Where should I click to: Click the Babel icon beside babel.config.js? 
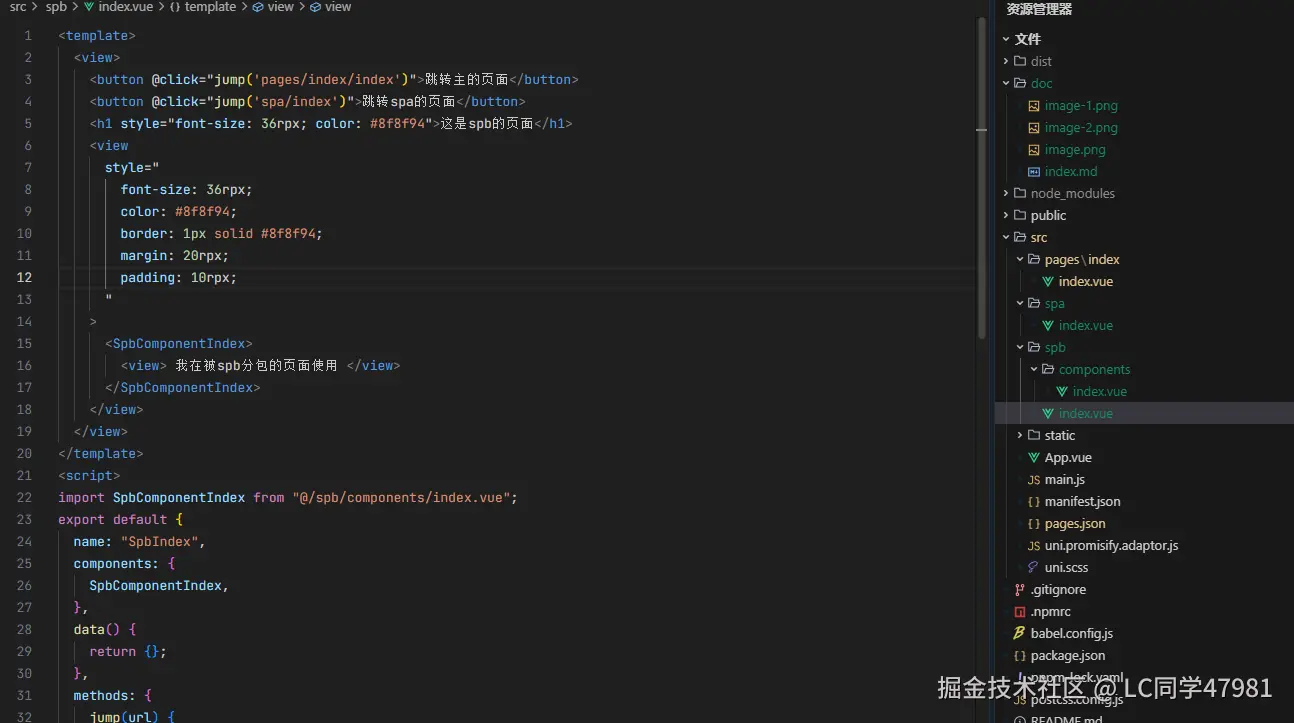click(x=1020, y=633)
